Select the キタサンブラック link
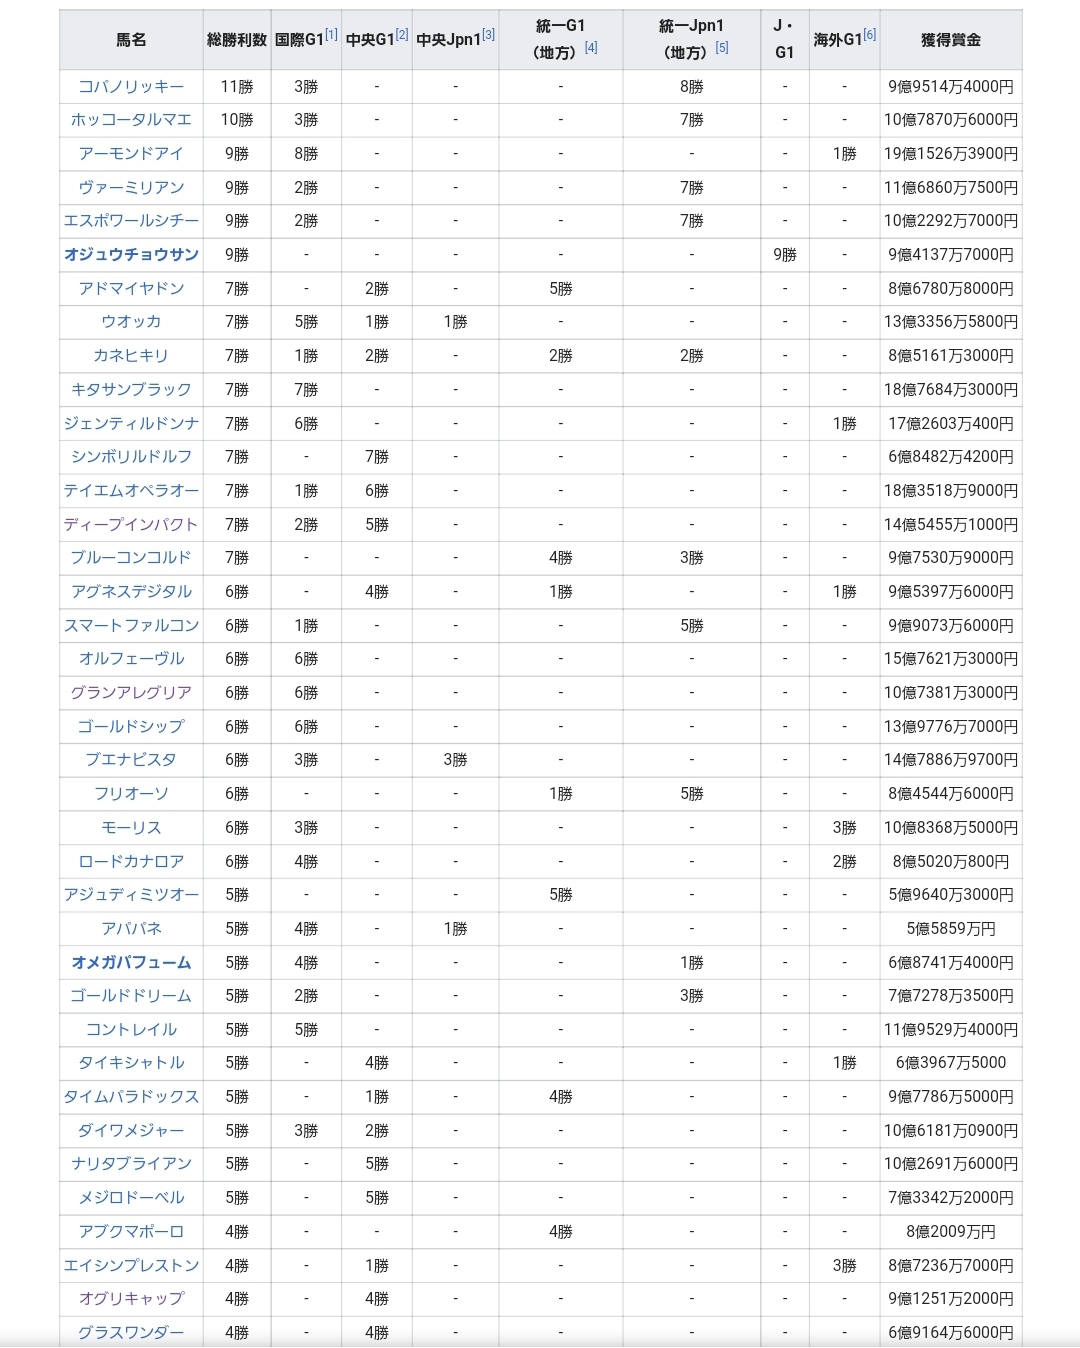Screen dimensions: 1080x1348 pyautogui.click(x=131, y=390)
